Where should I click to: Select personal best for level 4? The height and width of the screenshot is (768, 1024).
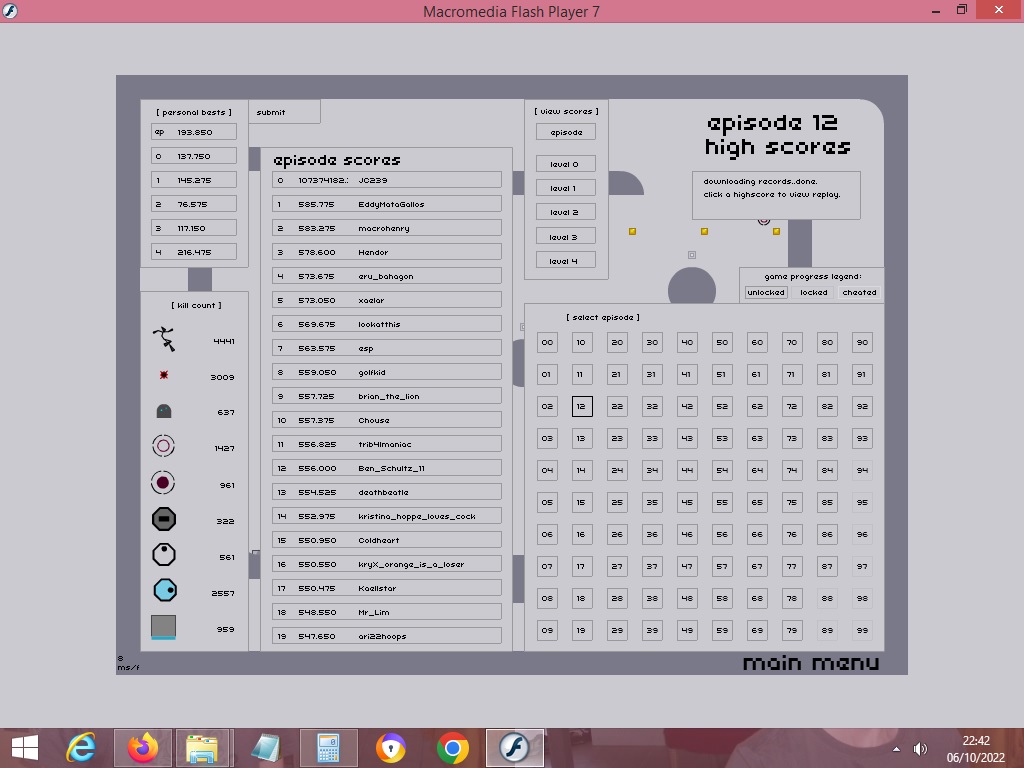click(x=194, y=252)
